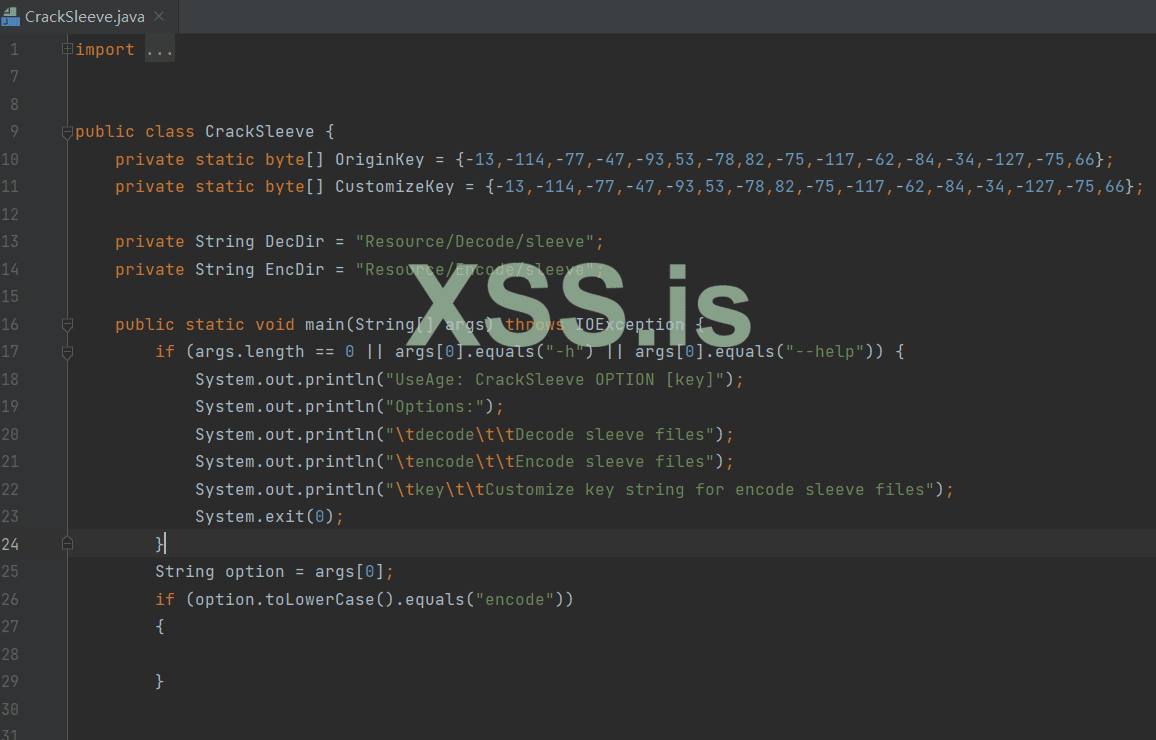
Task: Click the "Resource/Decode/sleeve" string literal
Action: coord(475,242)
